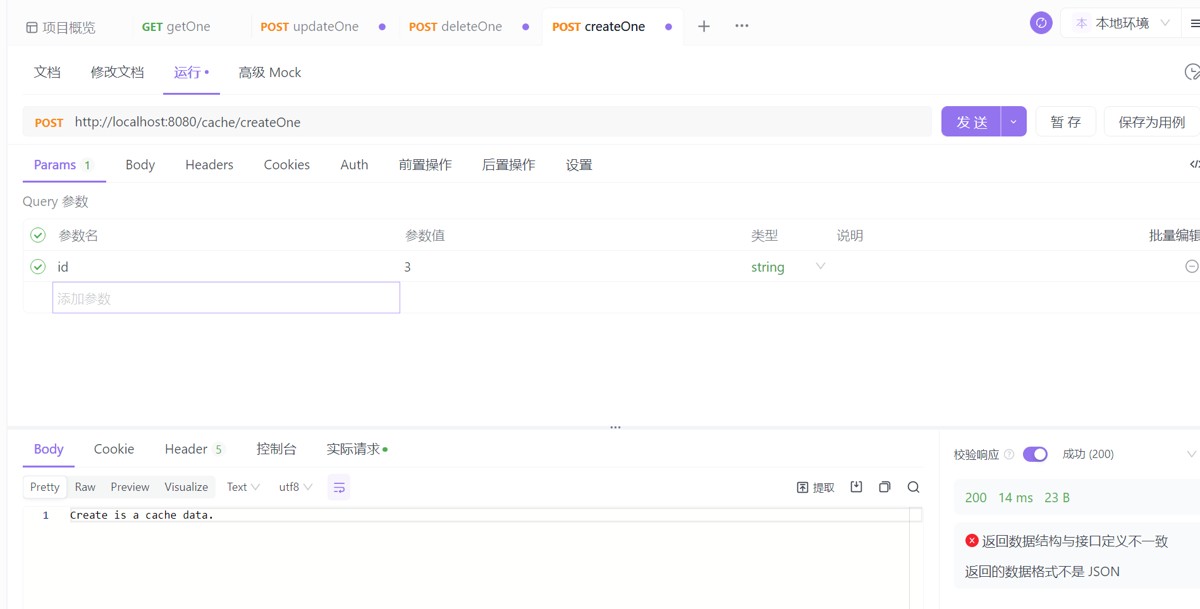The image size is (1200, 609).
Task: Click the response text 'Create is a cache data.'
Action: pyautogui.click(x=142, y=515)
